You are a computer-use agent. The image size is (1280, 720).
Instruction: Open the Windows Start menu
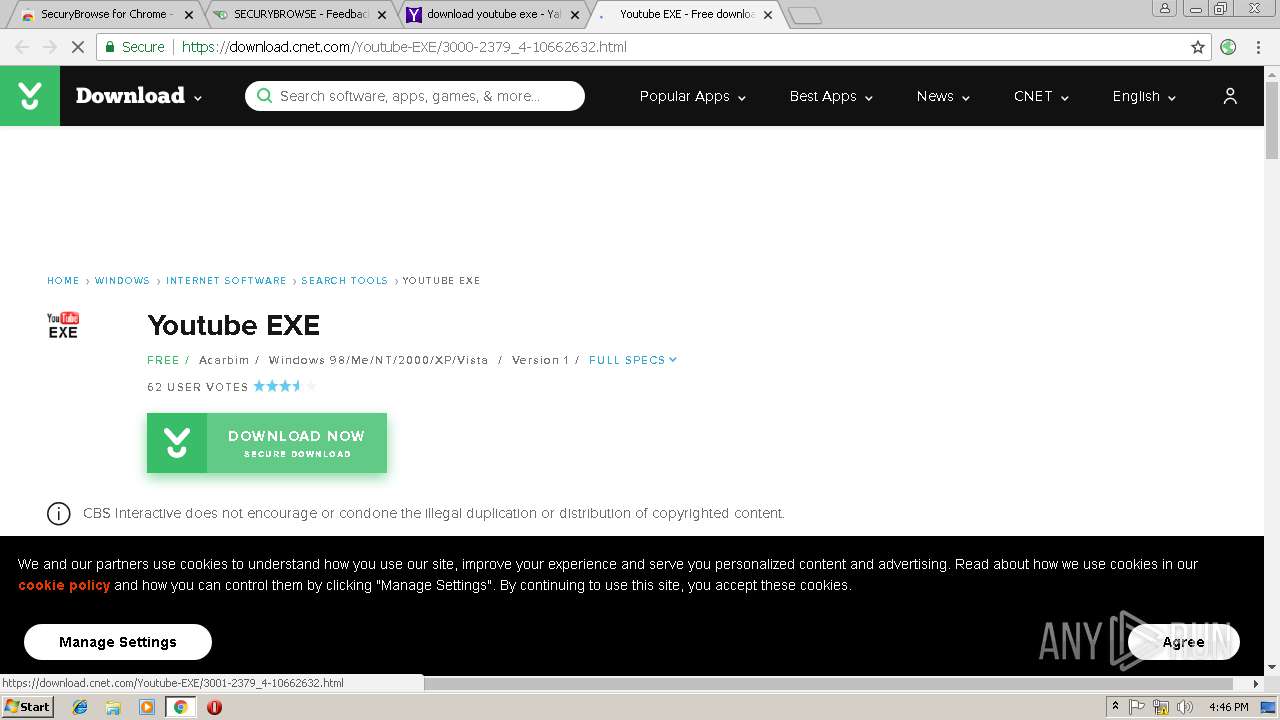click(27, 707)
